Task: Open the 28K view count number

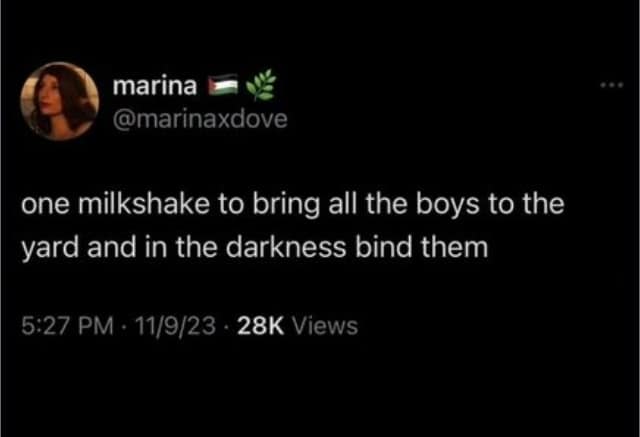Action: click(x=260, y=326)
